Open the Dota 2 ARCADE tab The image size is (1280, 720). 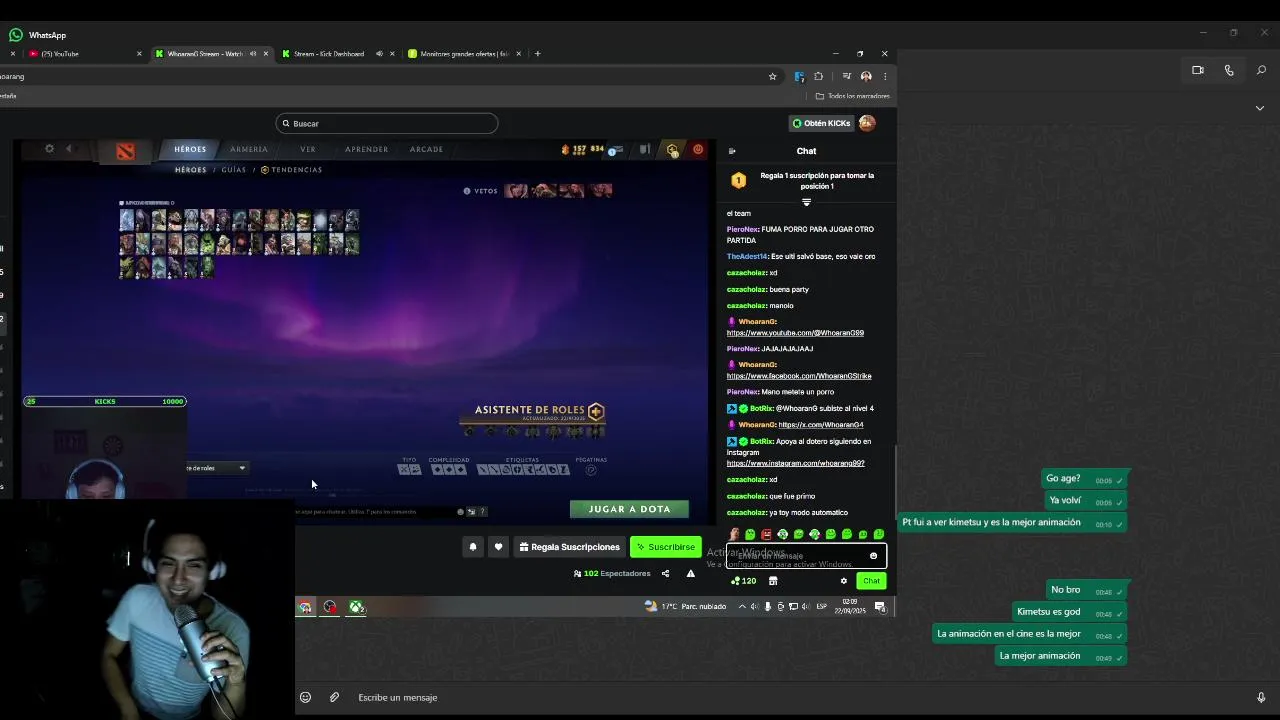coord(426,149)
